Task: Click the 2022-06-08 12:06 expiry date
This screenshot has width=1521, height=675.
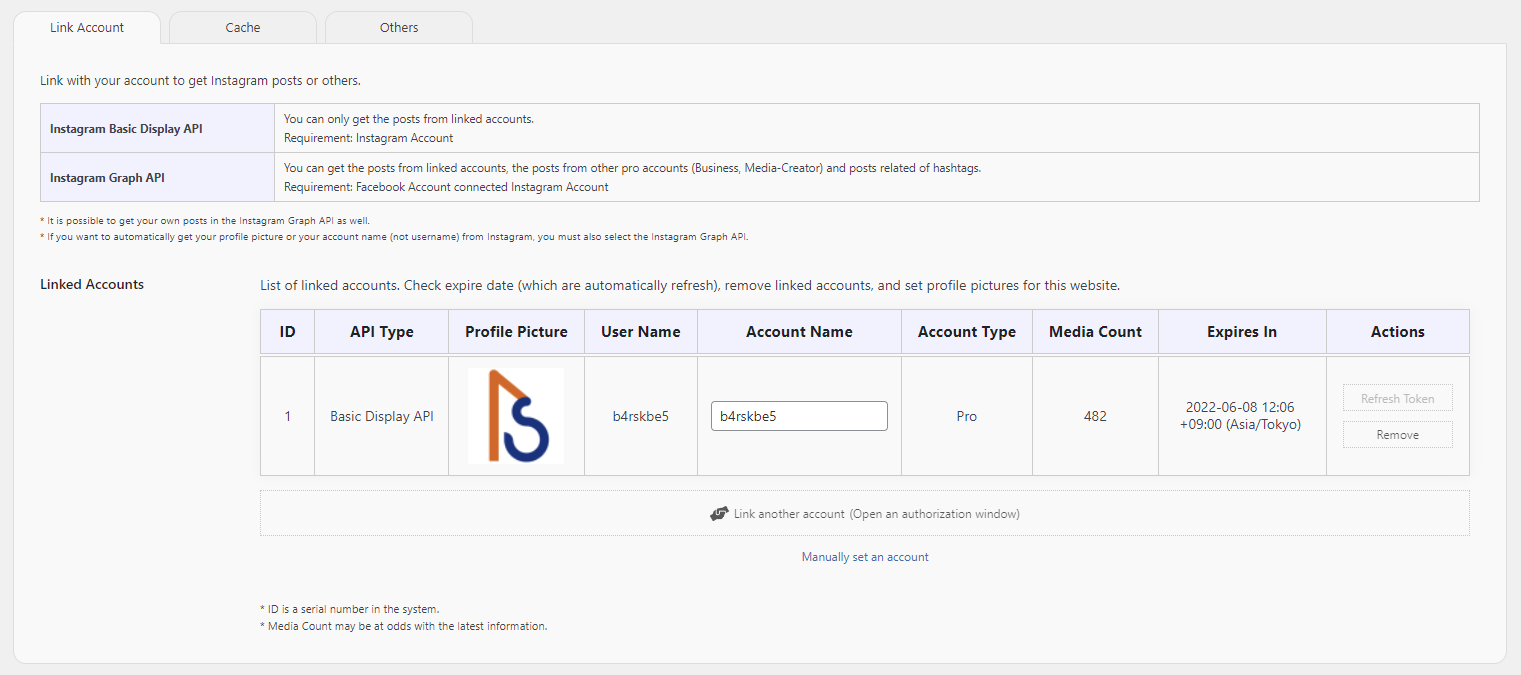Action: coord(1240,407)
